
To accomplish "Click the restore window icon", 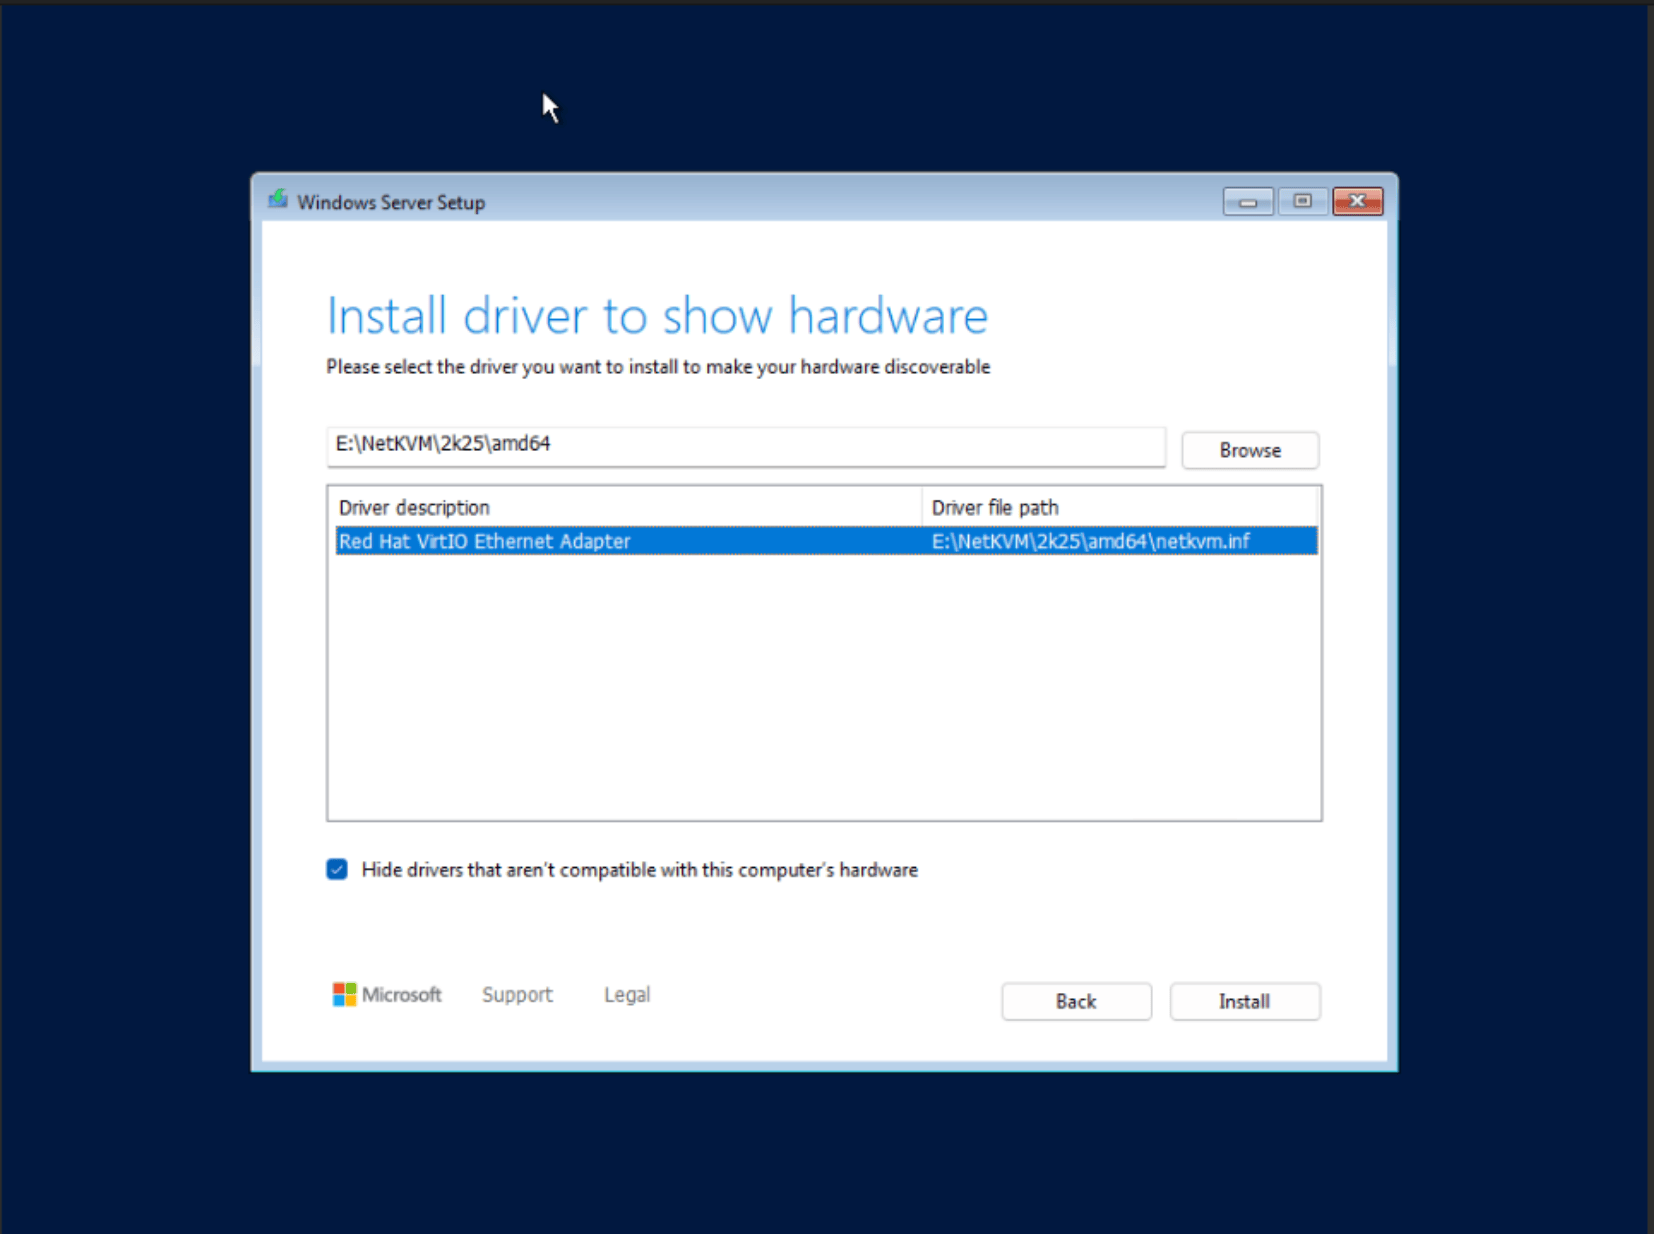I will coord(1302,201).
